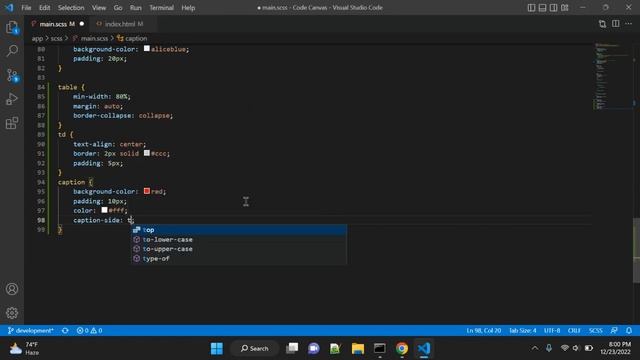Screen dimensions: 640x360
Task: Toggle the bottom panel layout icon
Action: [x=542, y=8]
